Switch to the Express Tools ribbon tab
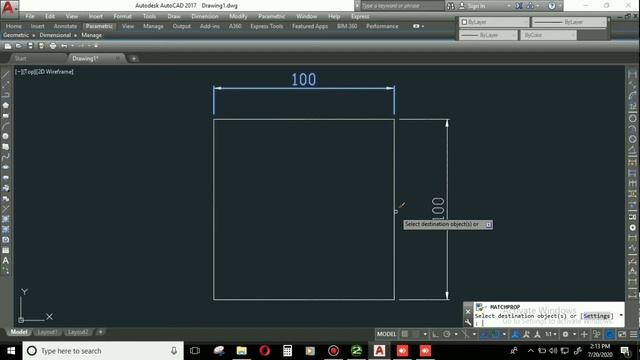The image size is (640, 360). (x=267, y=26)
